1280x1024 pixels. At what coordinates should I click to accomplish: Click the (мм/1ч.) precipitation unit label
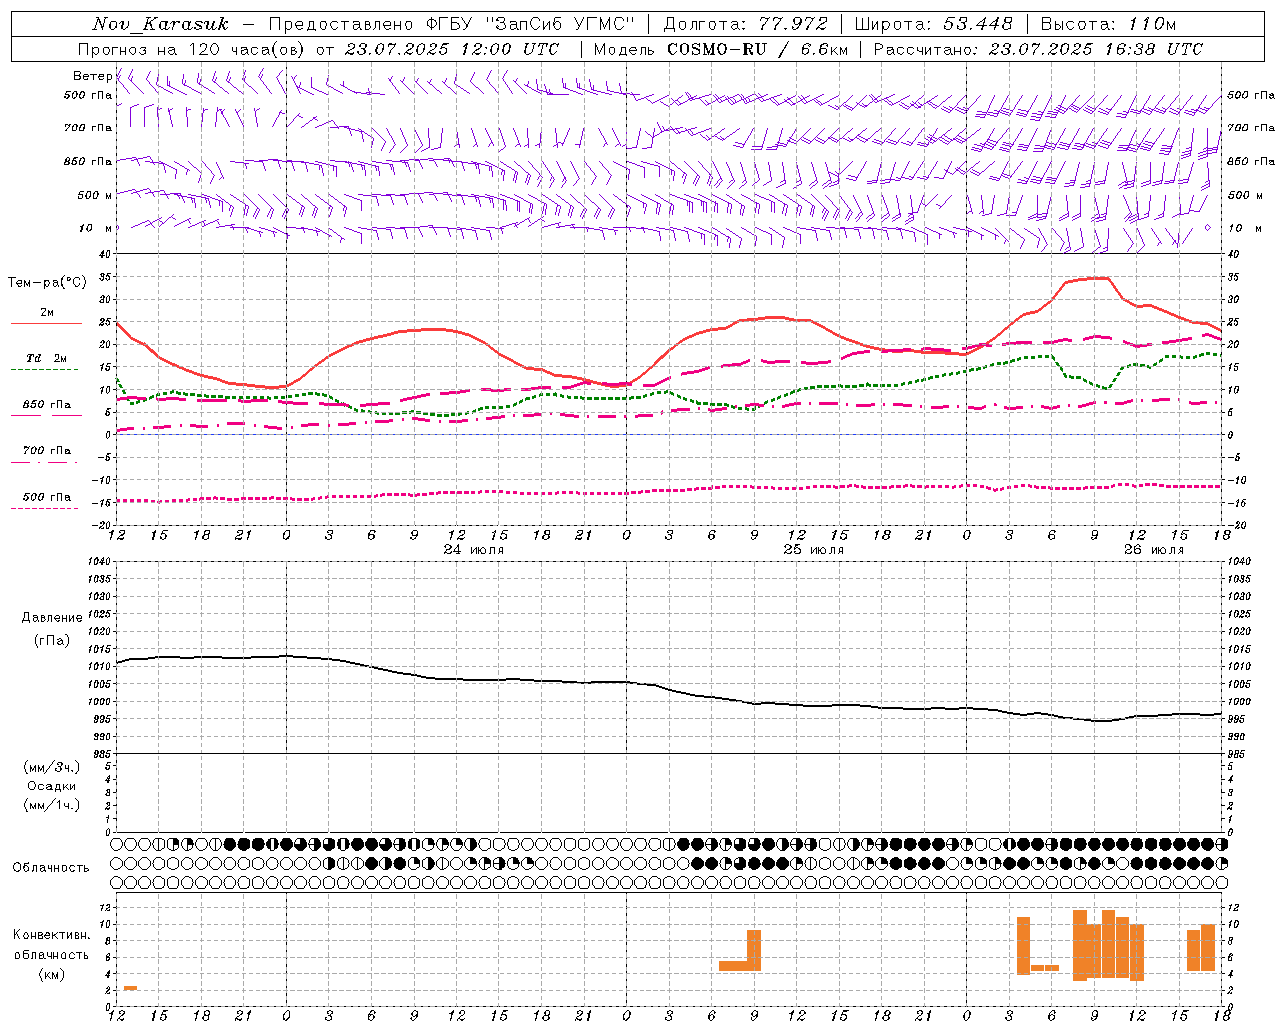point(52,805)
